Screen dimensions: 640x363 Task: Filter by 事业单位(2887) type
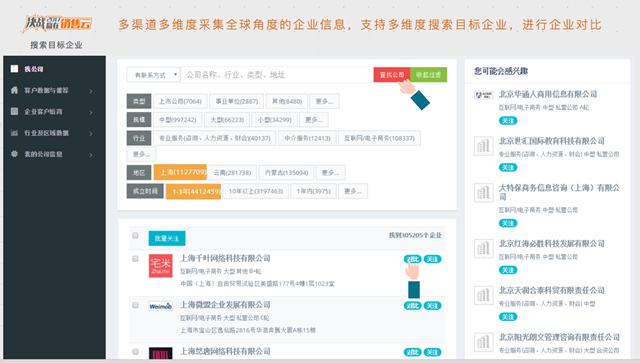point(237,101)
